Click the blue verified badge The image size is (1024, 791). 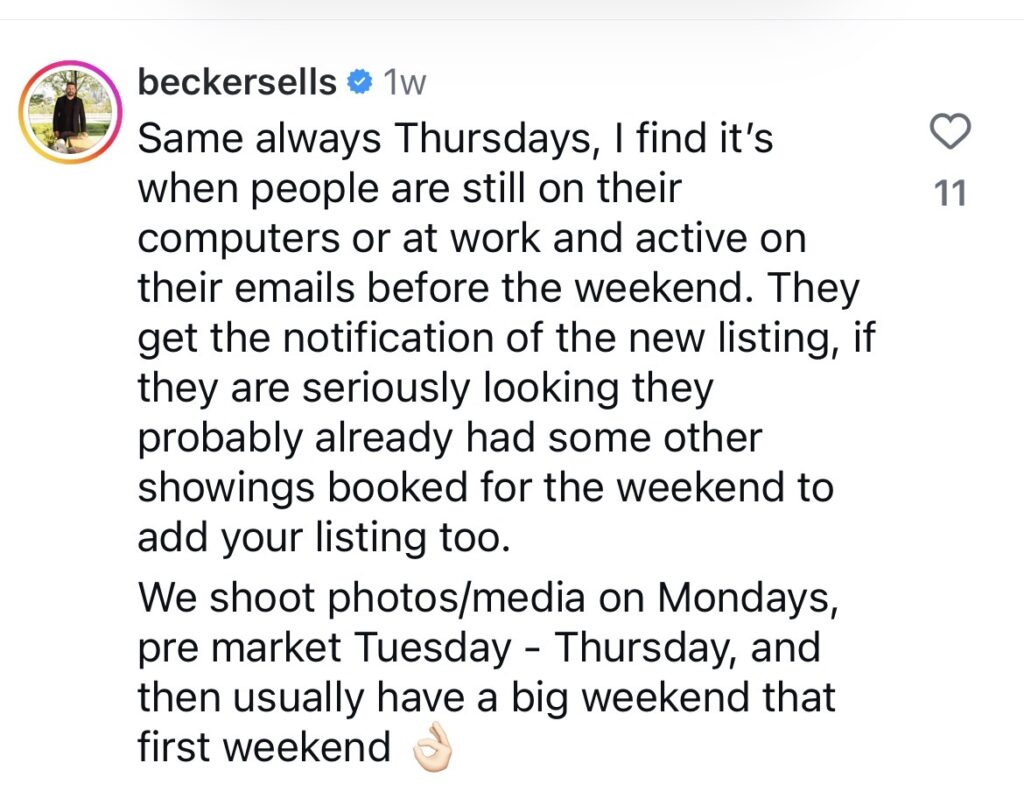(359, 82)
